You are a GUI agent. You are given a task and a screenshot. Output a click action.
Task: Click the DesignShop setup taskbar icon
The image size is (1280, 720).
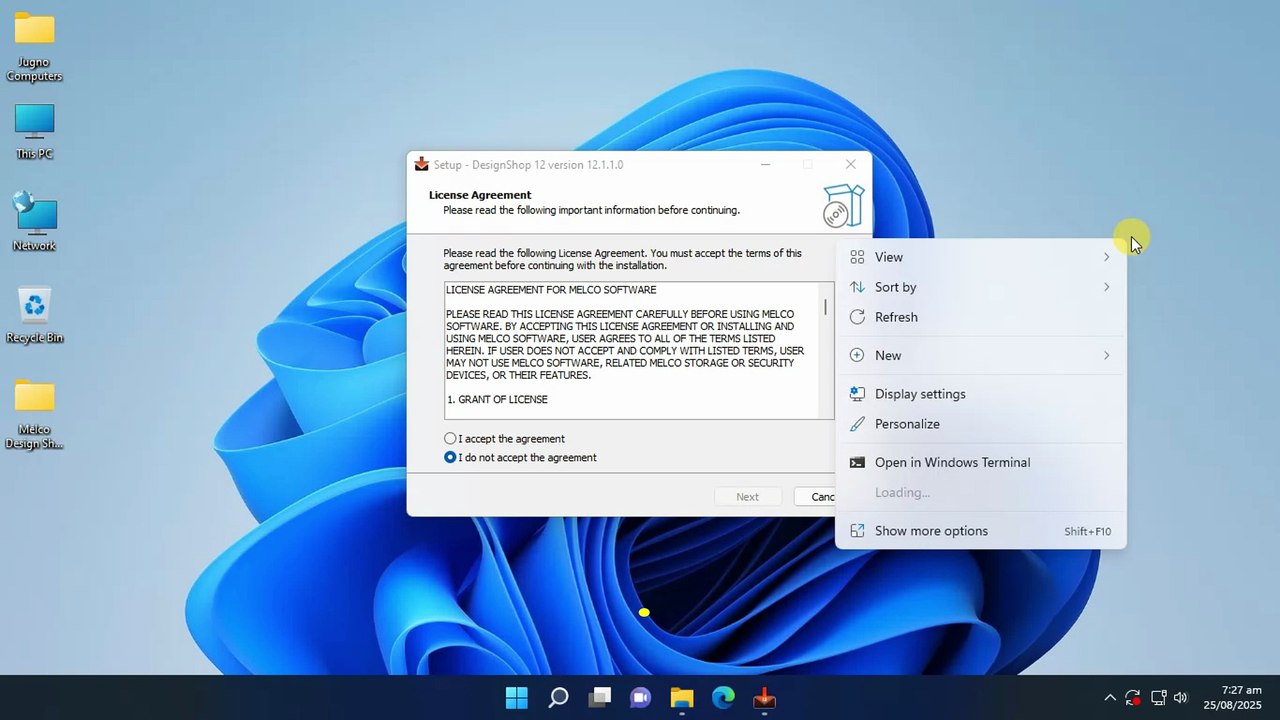(x=764, y=698)
